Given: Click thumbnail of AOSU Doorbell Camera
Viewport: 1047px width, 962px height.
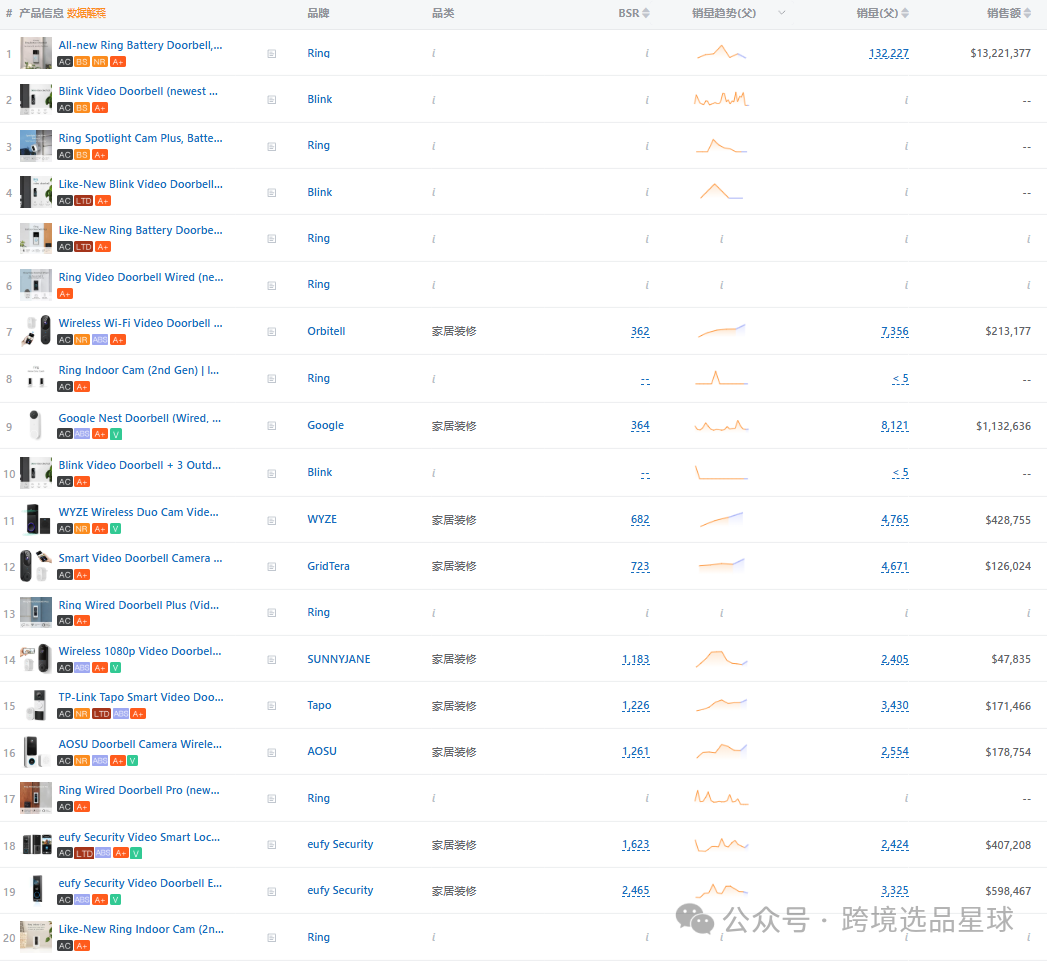Looking at the screenshot, I should pyautogui.click(x=36, y=752).
